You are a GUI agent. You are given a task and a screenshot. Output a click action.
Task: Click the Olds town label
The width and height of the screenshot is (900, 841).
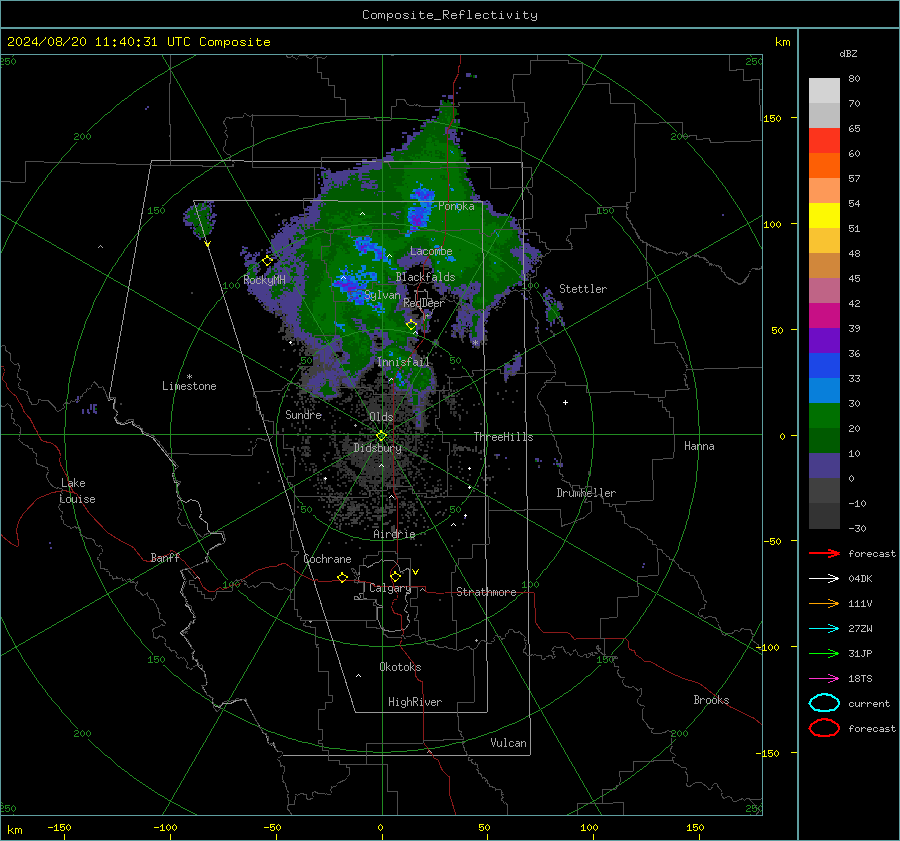(x=381, y=417)
